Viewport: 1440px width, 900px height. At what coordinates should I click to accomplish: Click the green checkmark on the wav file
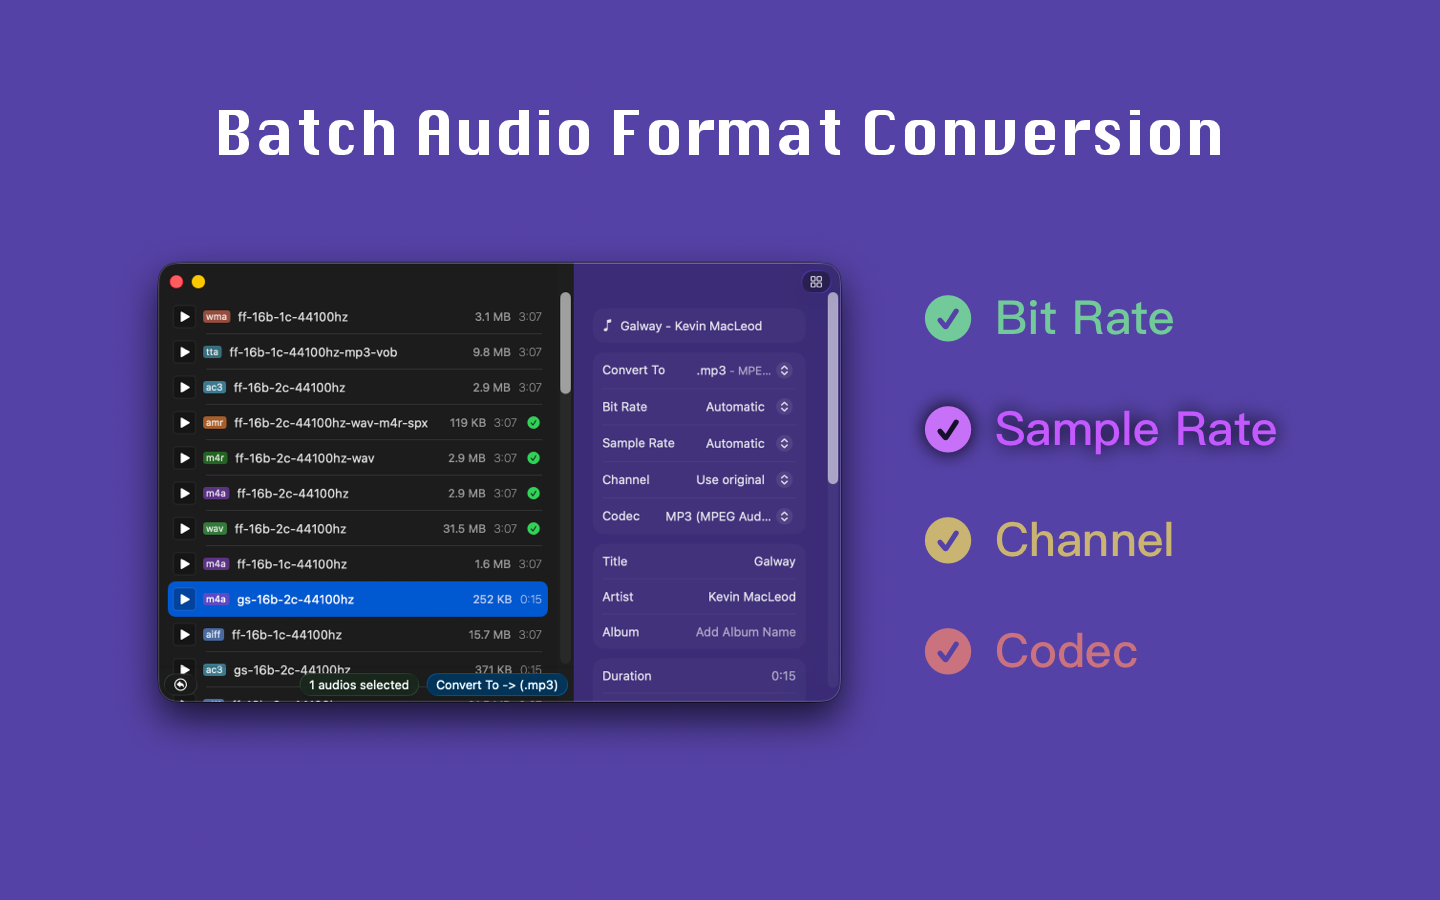[x=534, y=529]
